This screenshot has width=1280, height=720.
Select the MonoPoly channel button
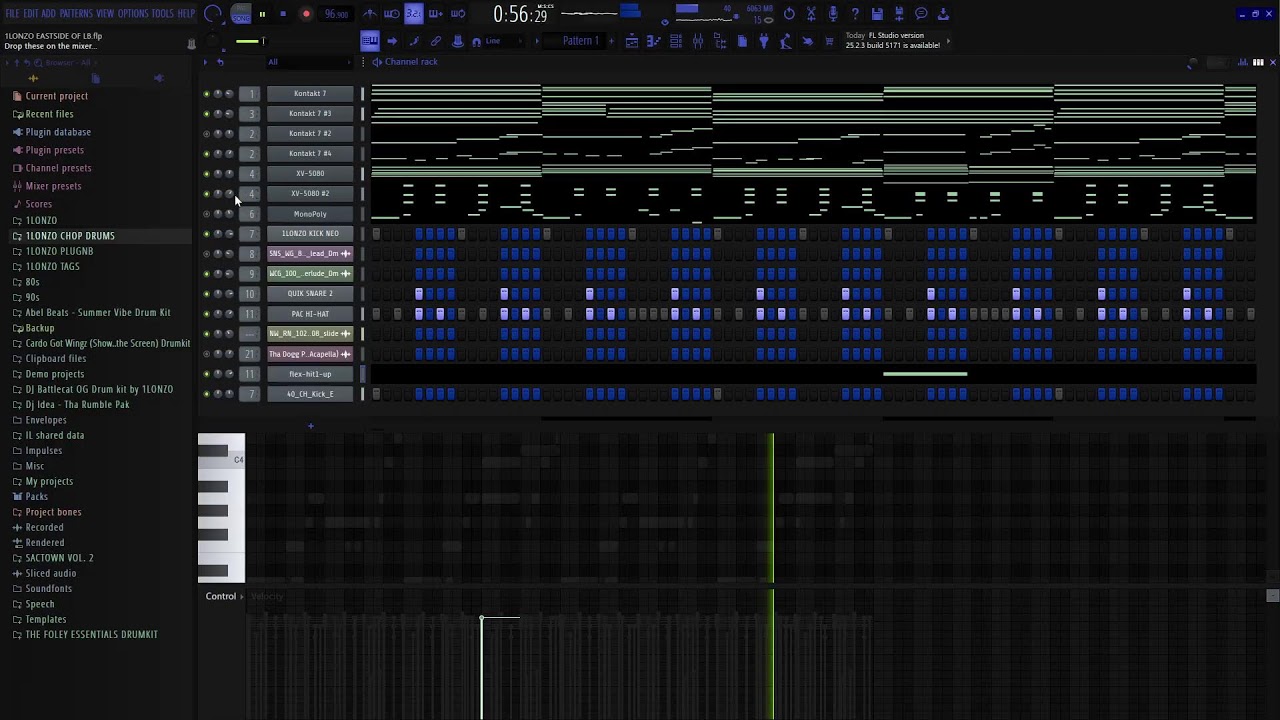tap(310, 214)
